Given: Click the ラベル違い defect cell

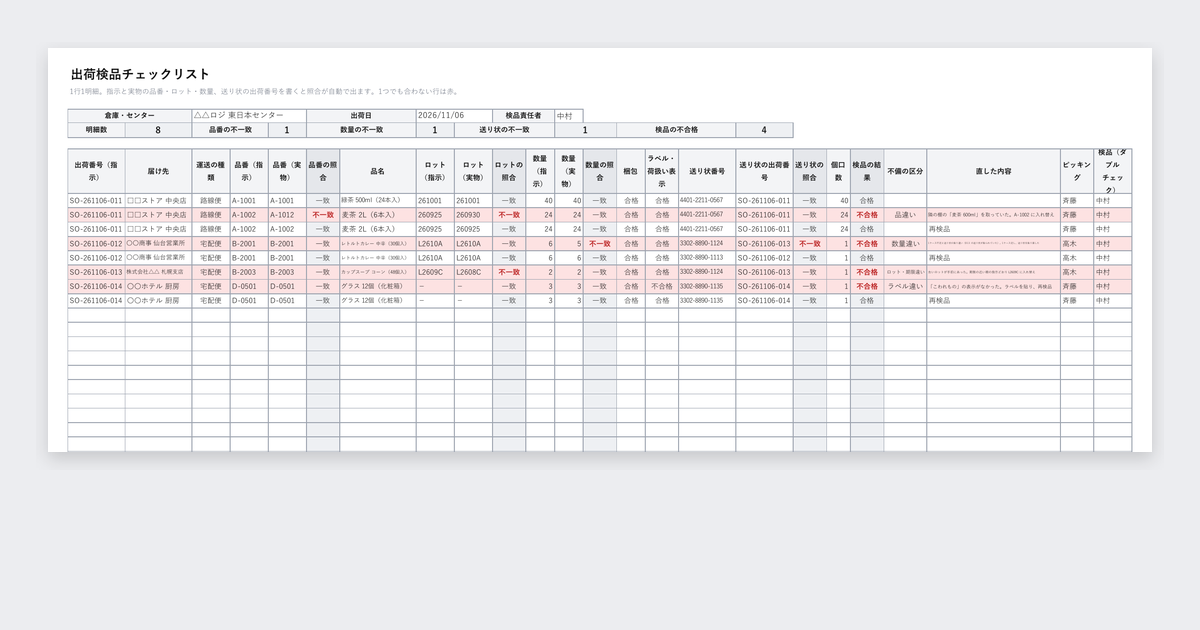Looking at the screenshot, I should pyautogui.click(x=905, y=286).
